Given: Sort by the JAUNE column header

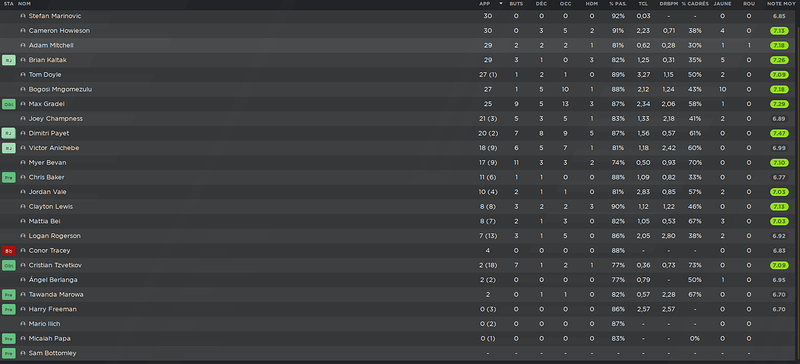Looking at the screenshot, I should tap(722, 4).
